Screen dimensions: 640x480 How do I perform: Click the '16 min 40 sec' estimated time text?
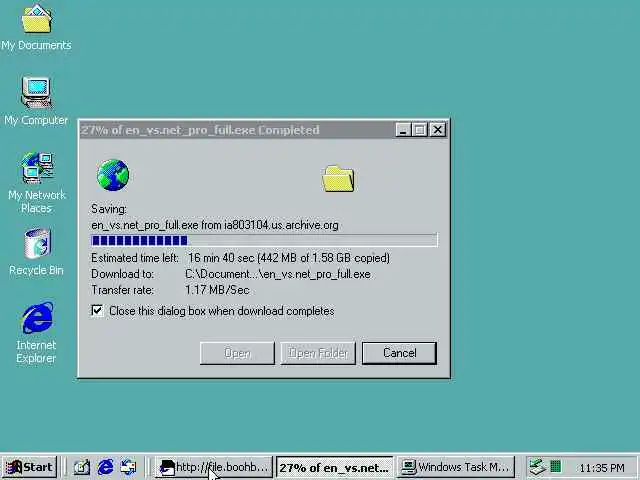[221, 258]
